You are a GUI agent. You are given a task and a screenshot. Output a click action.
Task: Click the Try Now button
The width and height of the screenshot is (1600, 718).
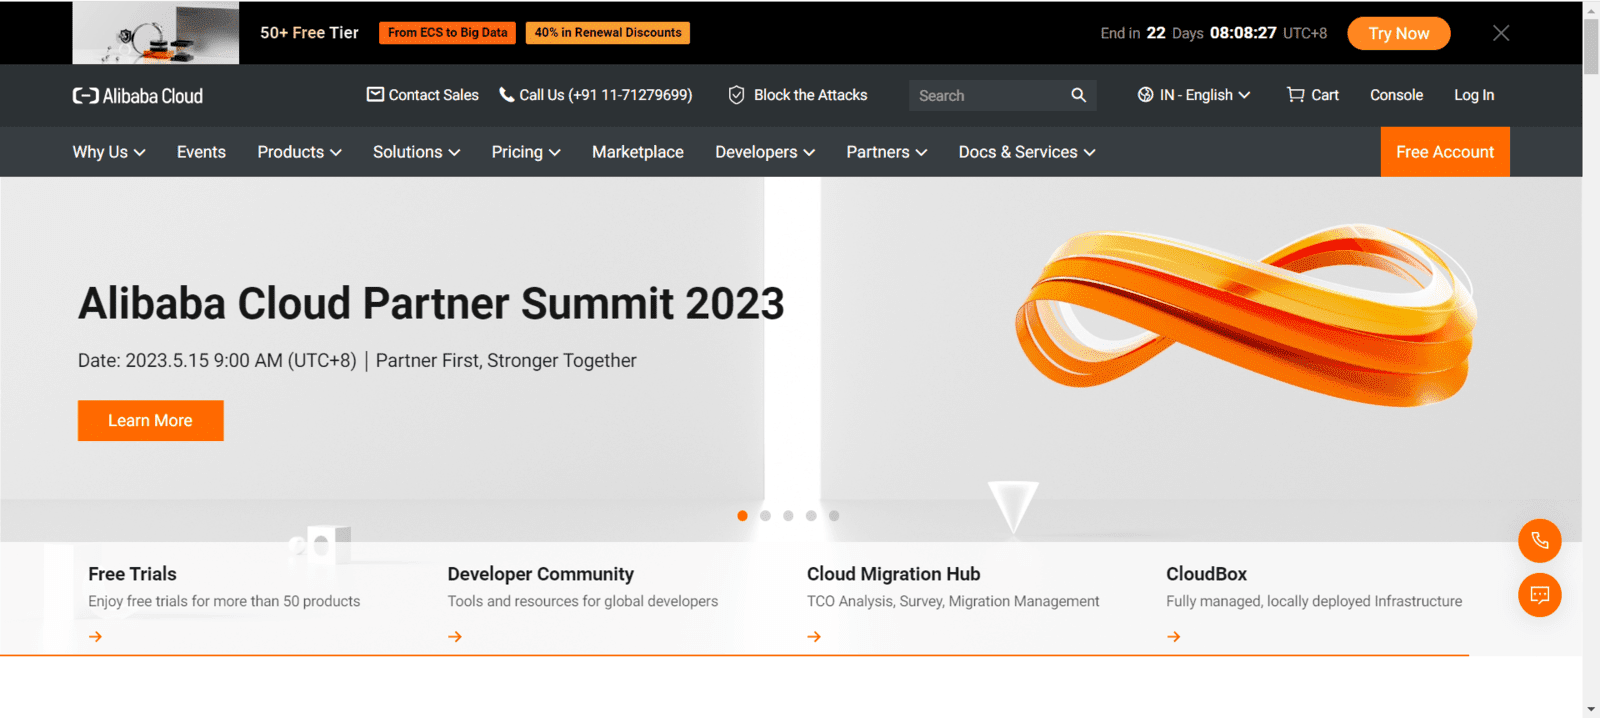coord(1399,33)
